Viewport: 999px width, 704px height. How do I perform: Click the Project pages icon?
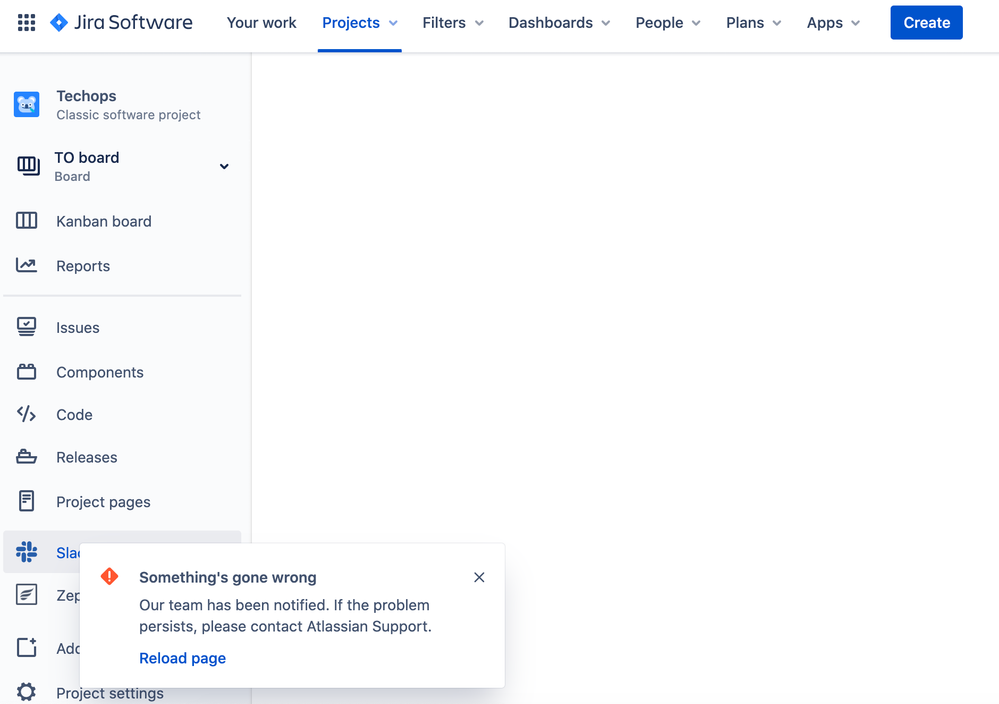tap(27, 501)
